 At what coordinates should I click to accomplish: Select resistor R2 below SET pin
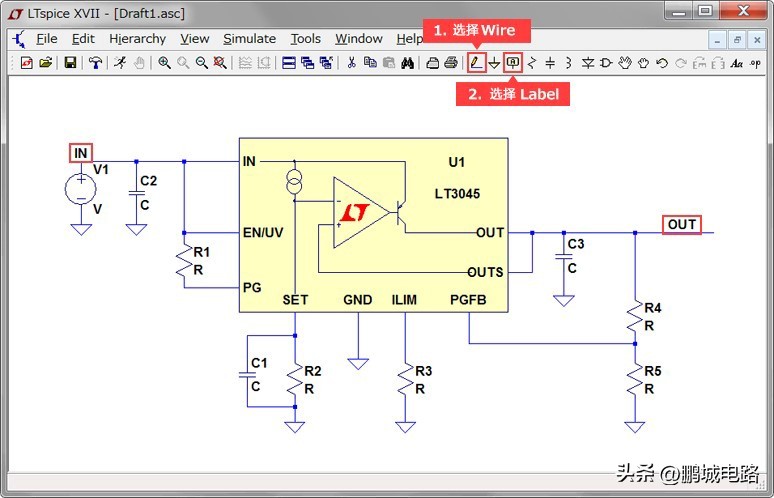295,381
